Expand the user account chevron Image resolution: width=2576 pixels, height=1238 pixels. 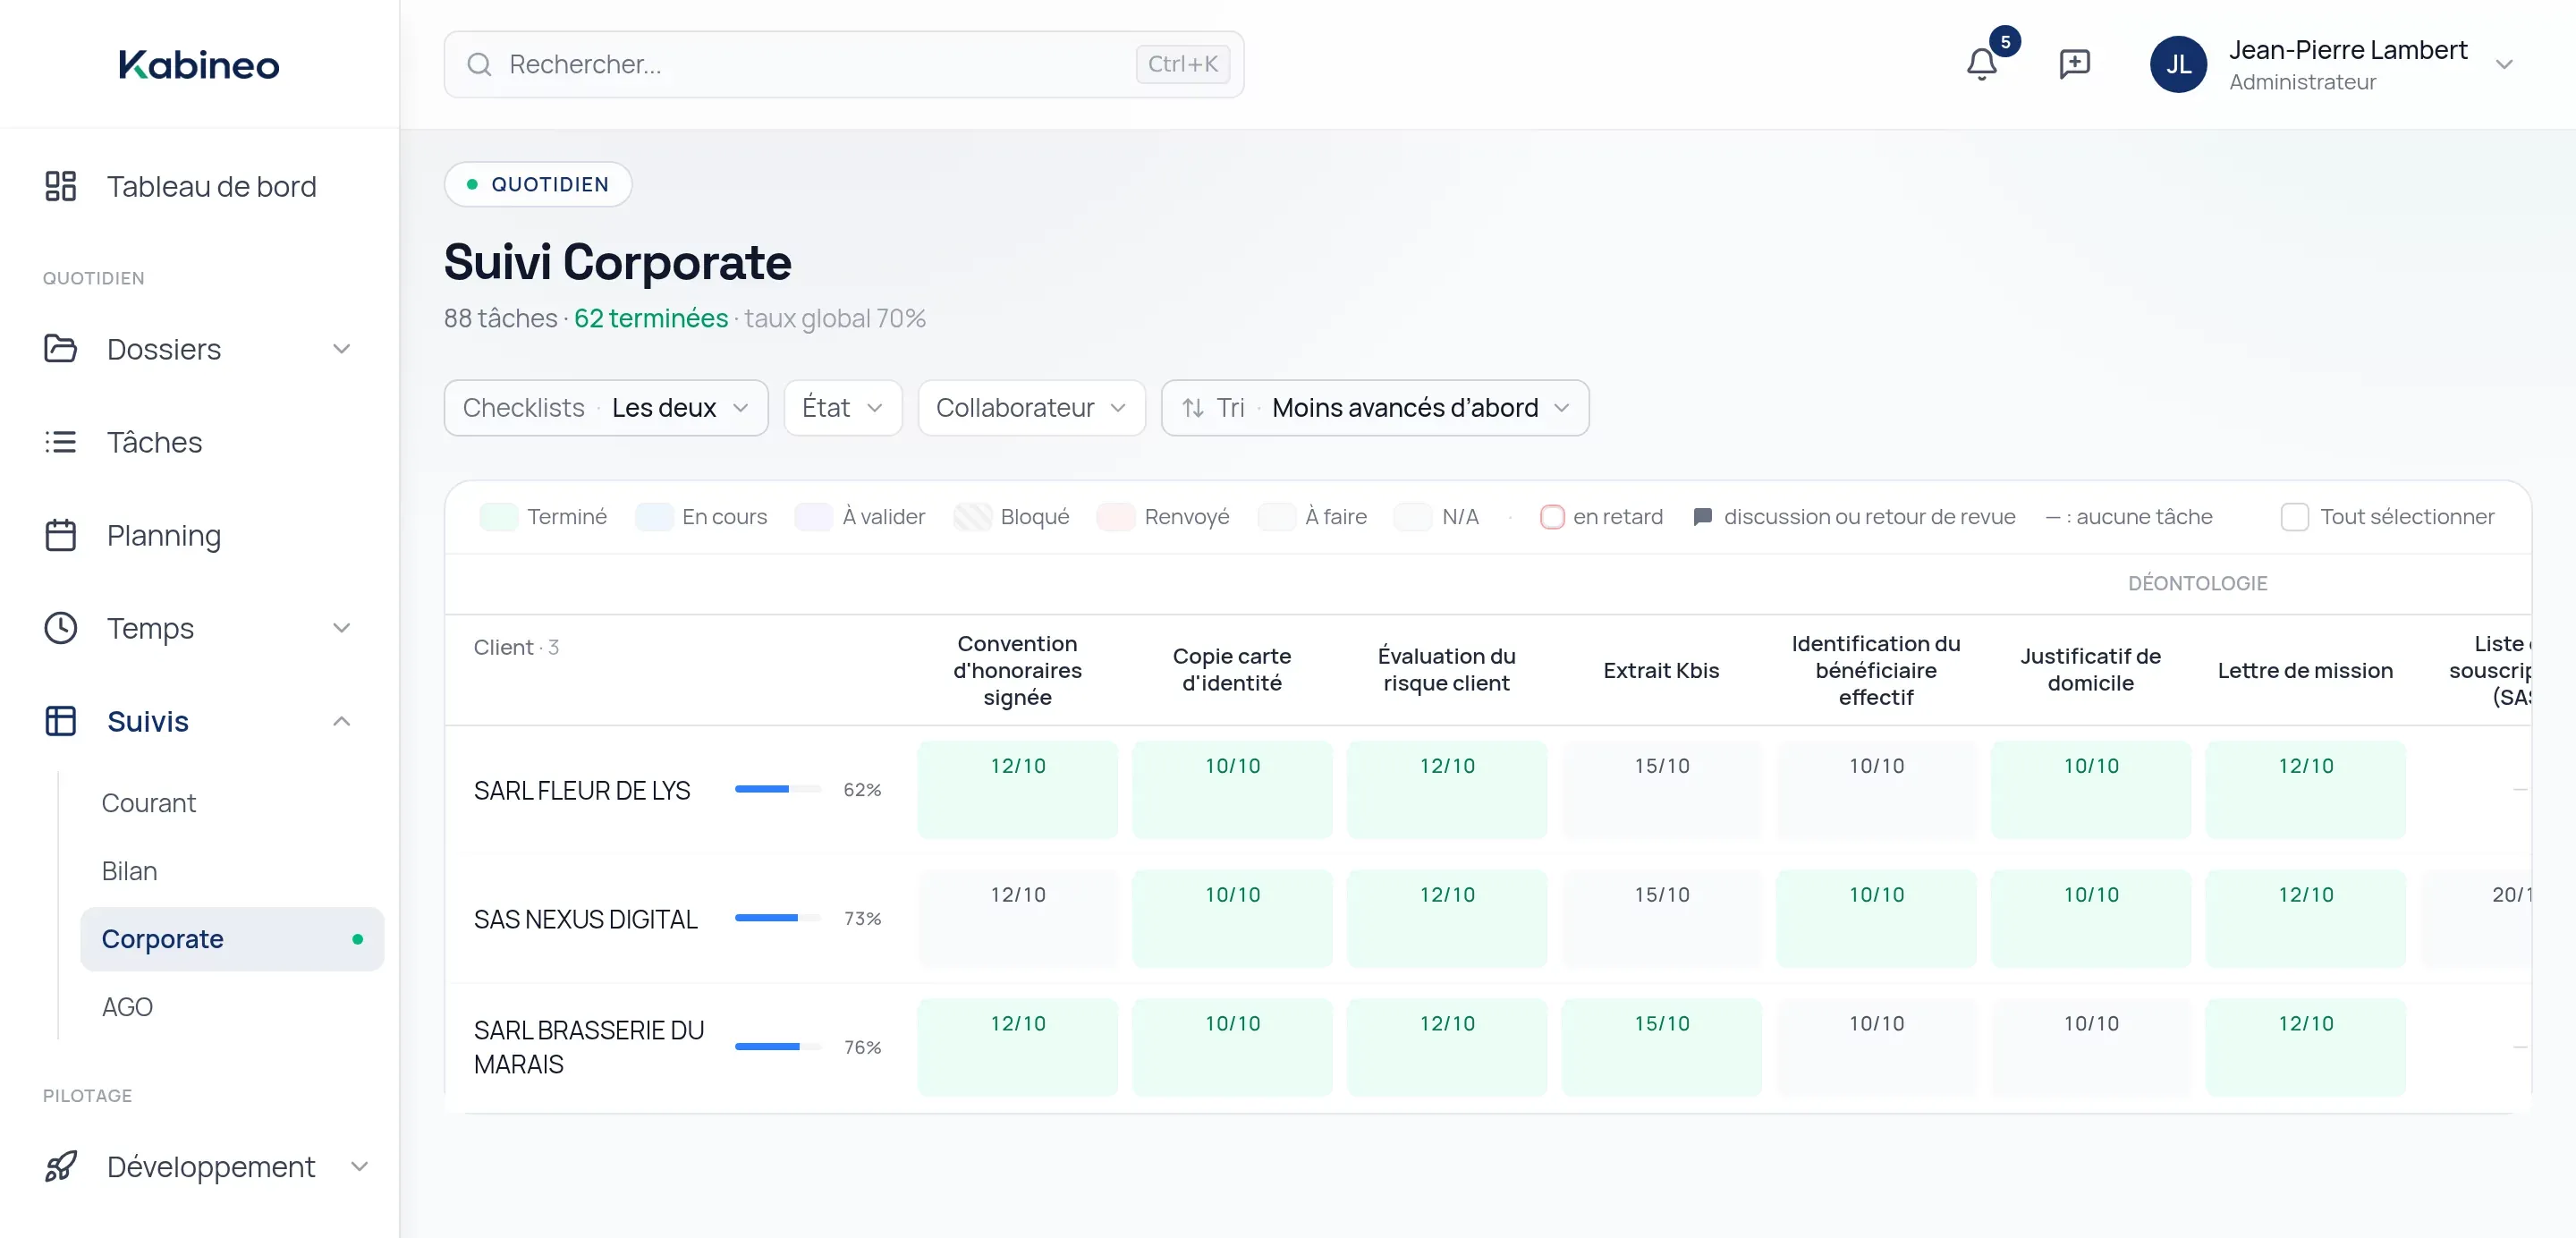(x=2503, y=65)
